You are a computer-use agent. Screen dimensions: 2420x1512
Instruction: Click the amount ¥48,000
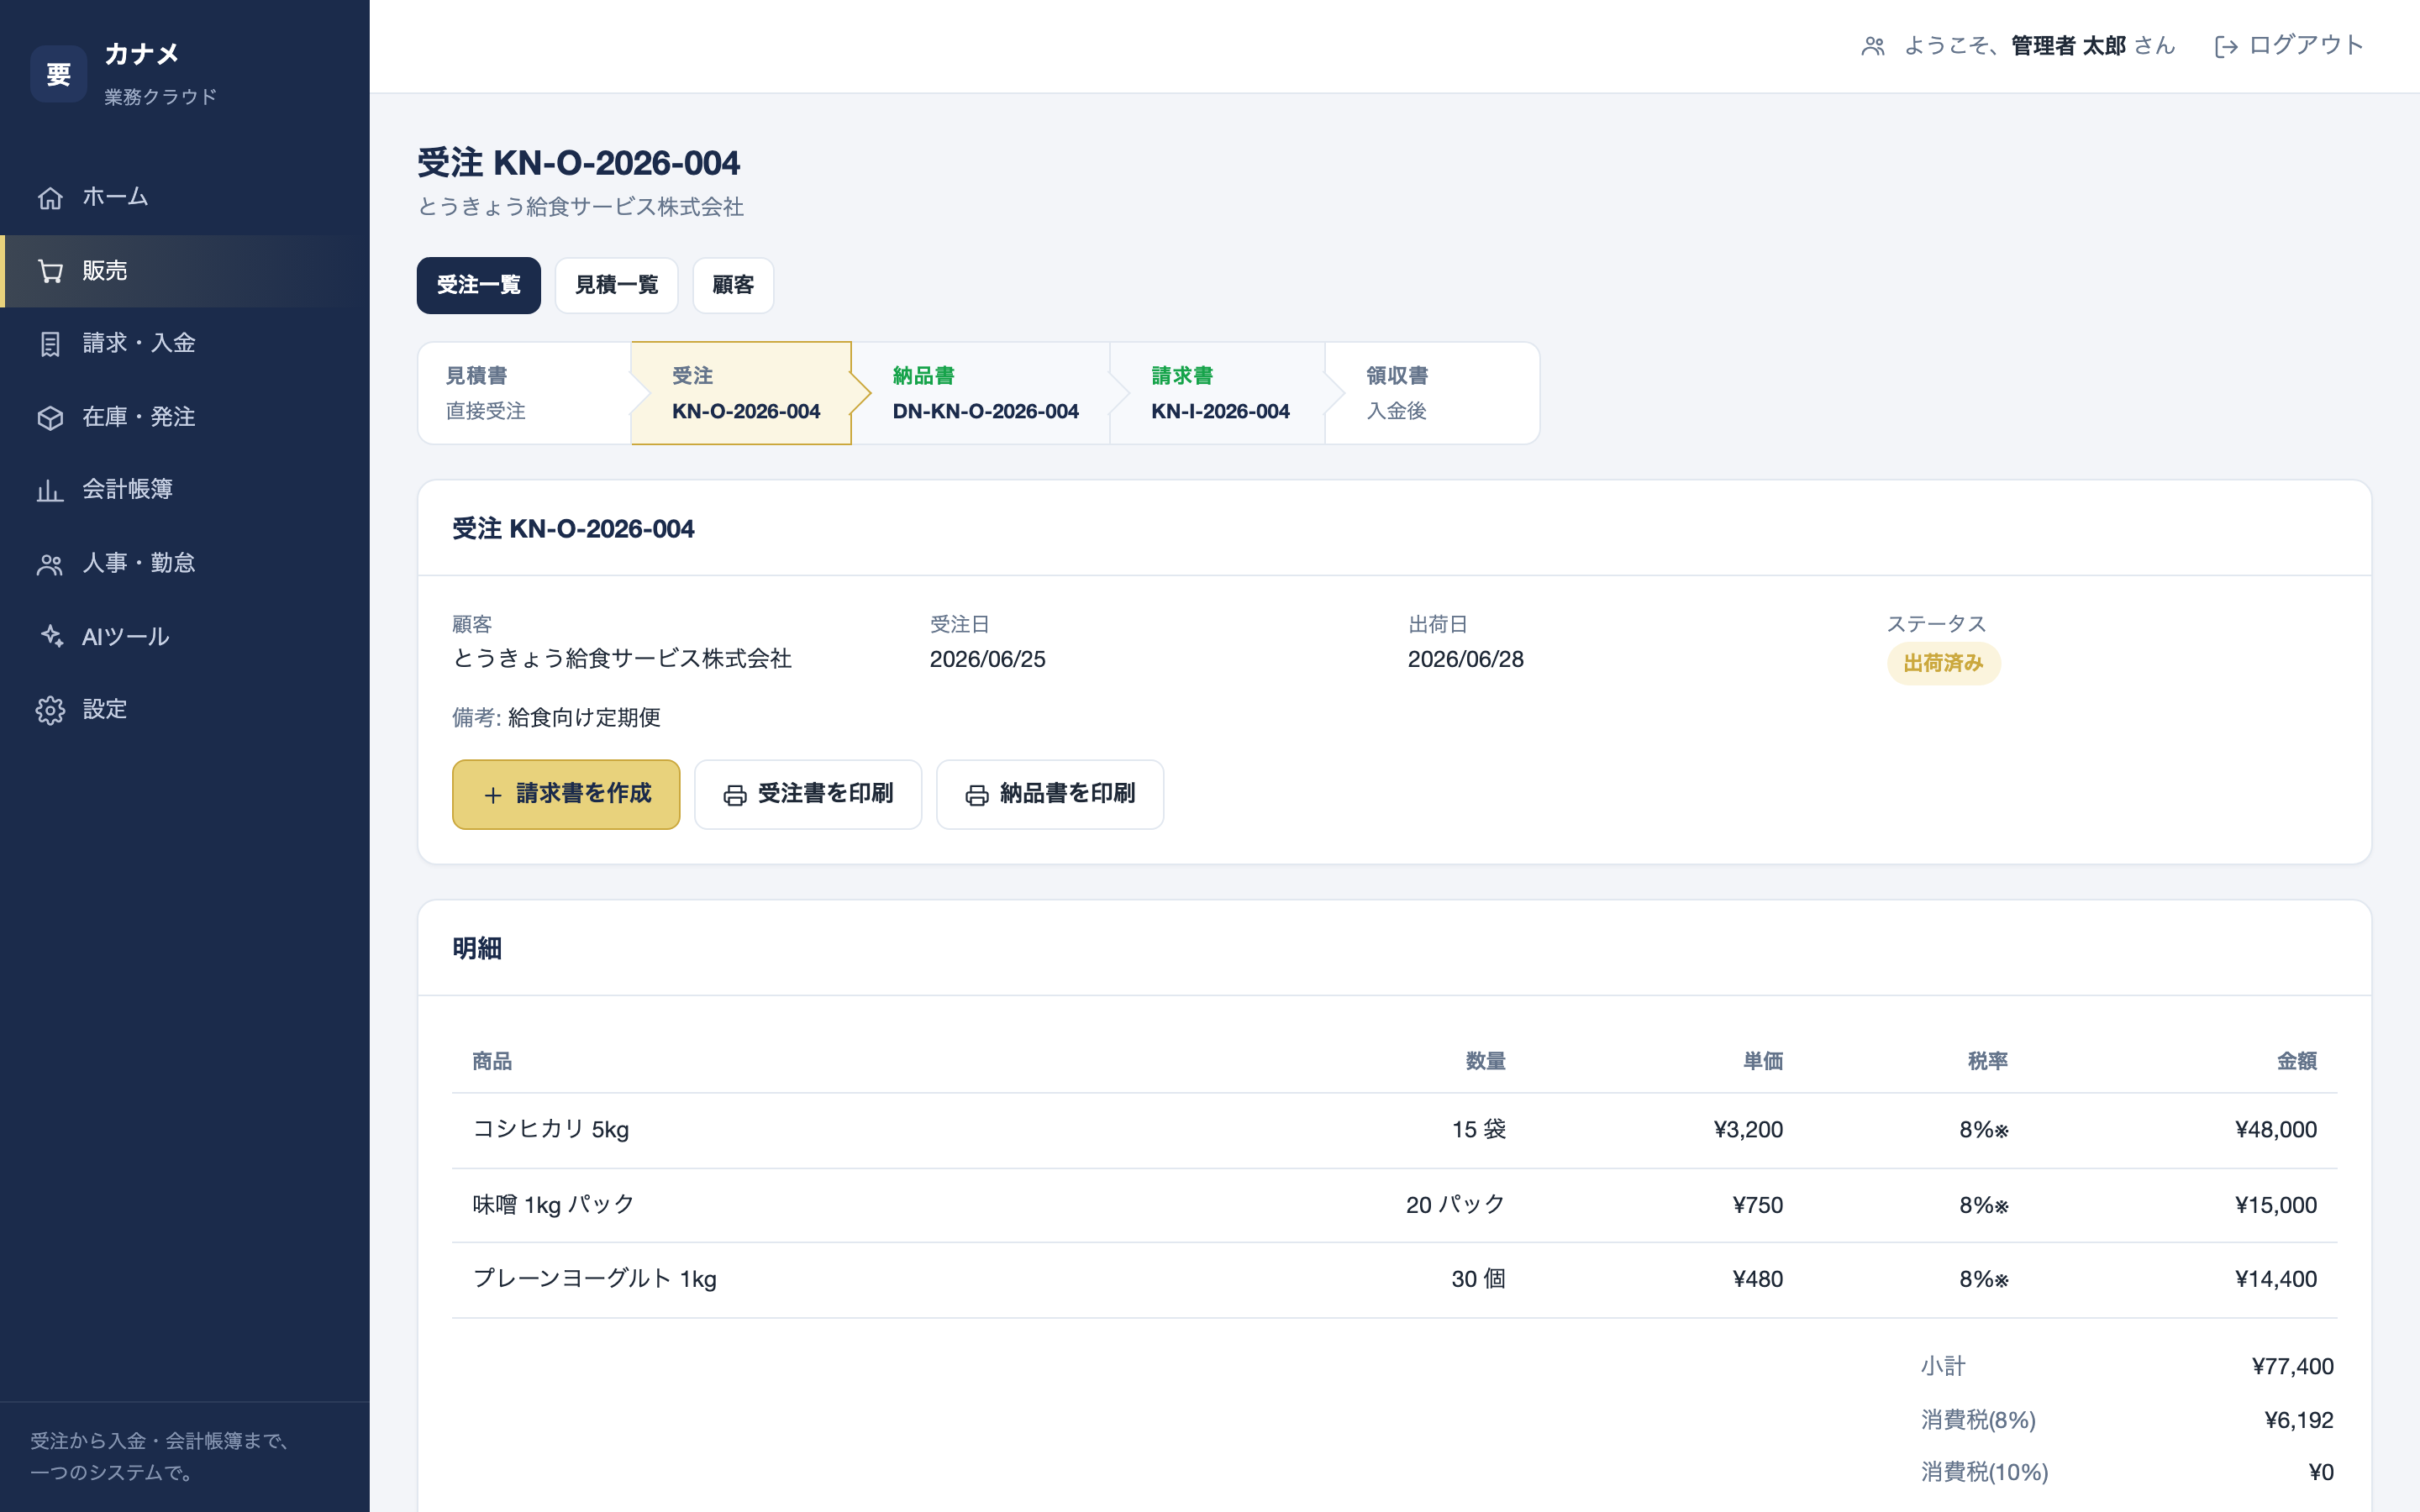click(2276, 1130)
